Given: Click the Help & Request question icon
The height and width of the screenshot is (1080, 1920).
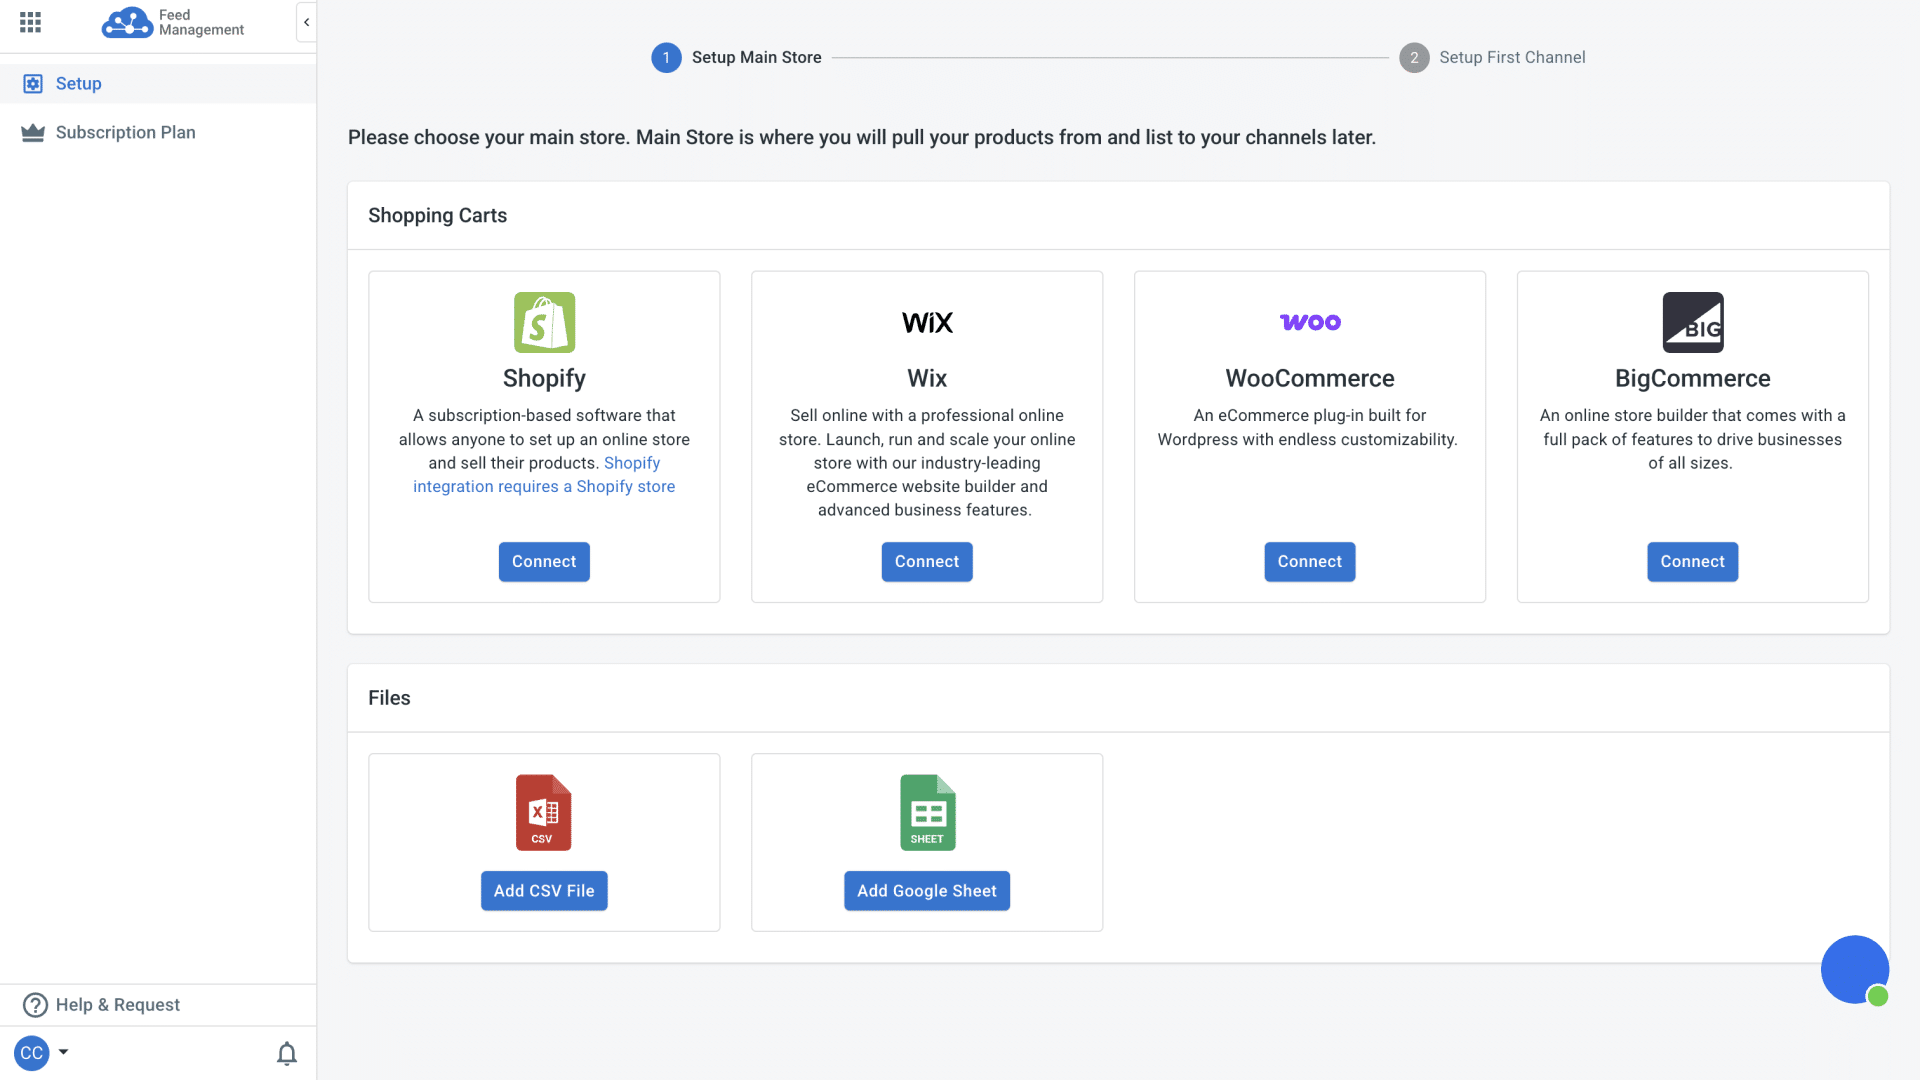Looking at the screenshot, I should [35, 1005].
